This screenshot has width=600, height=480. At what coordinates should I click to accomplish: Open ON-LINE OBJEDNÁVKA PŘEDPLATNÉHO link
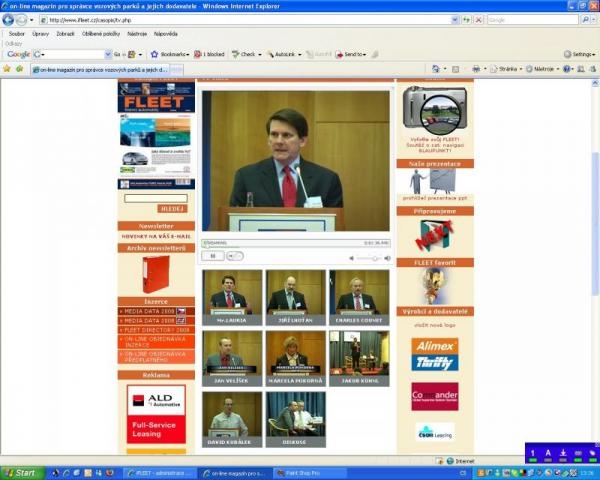tap(156, 357)
